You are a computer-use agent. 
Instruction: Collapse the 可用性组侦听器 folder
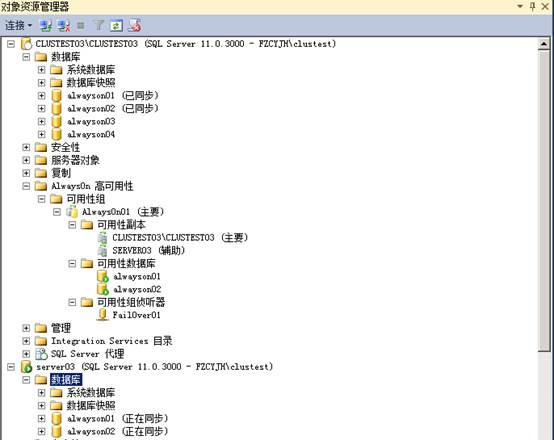[72, 302]
